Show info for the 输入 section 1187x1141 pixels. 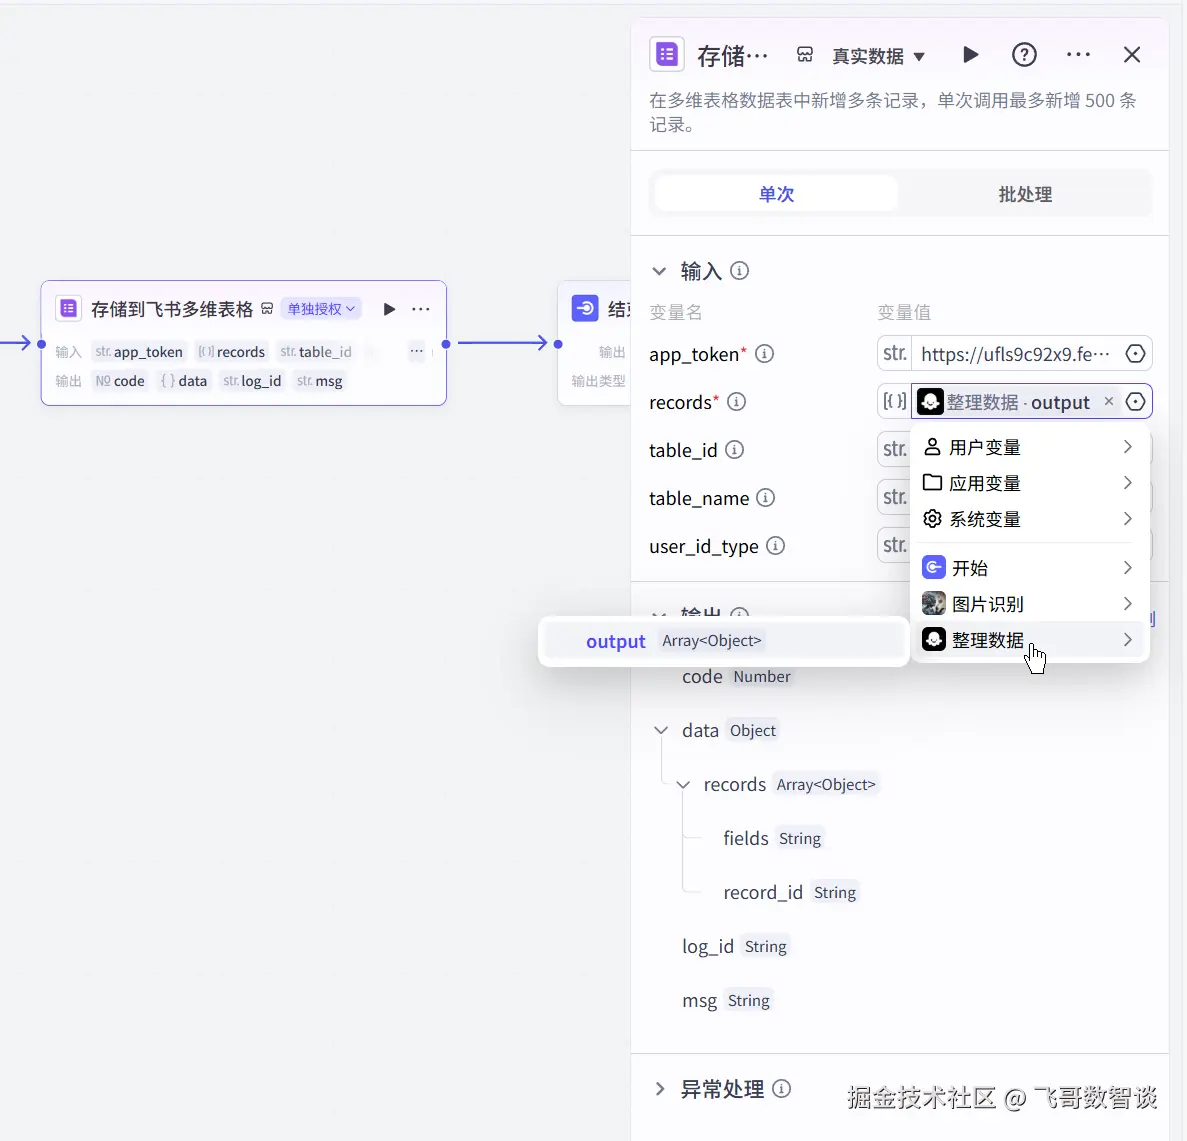pyautogui.click(x=740, y=270)
